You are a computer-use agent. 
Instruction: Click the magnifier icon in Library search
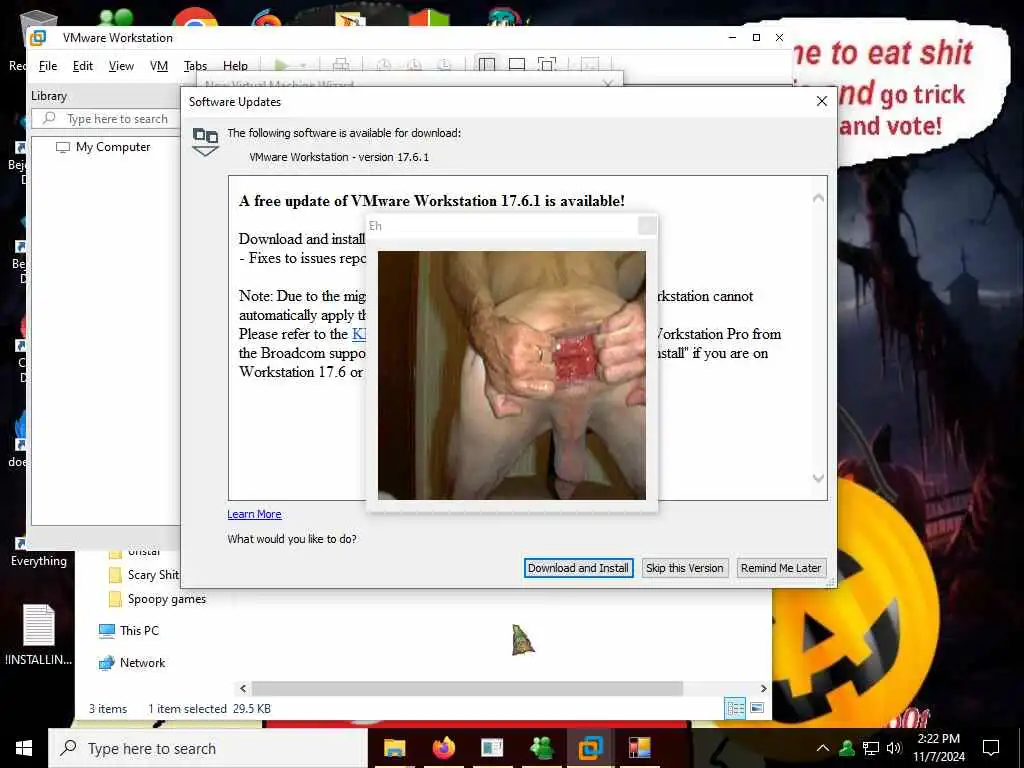click(x=49, y=118)
